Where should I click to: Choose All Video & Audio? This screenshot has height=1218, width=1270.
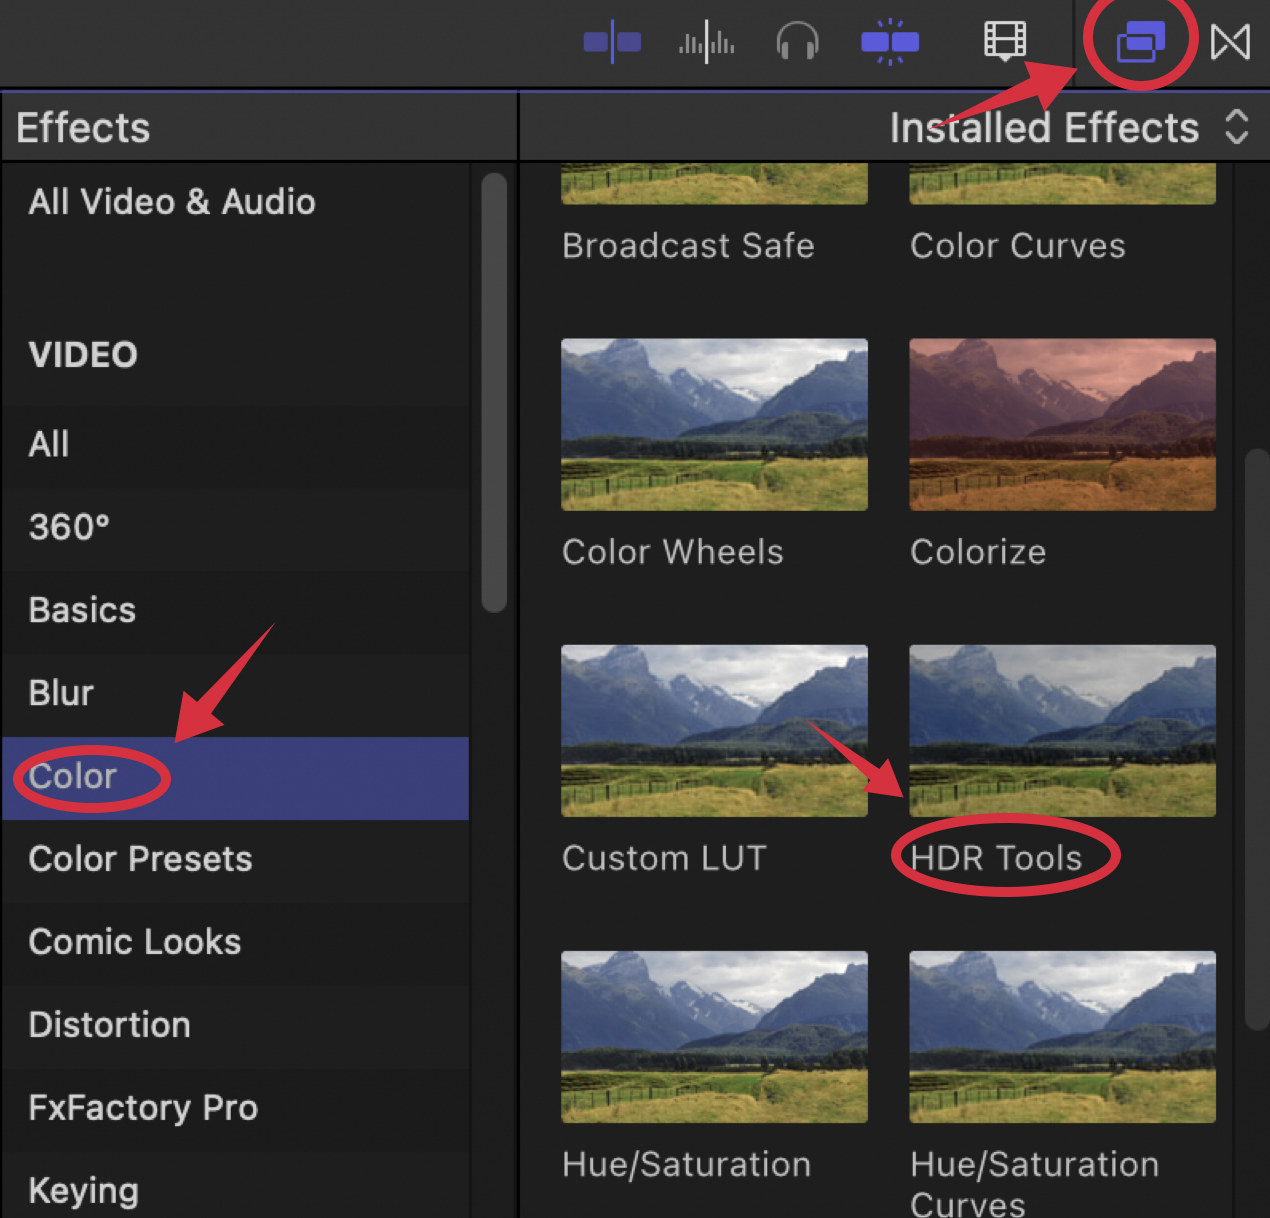click(x=171, y=202)
